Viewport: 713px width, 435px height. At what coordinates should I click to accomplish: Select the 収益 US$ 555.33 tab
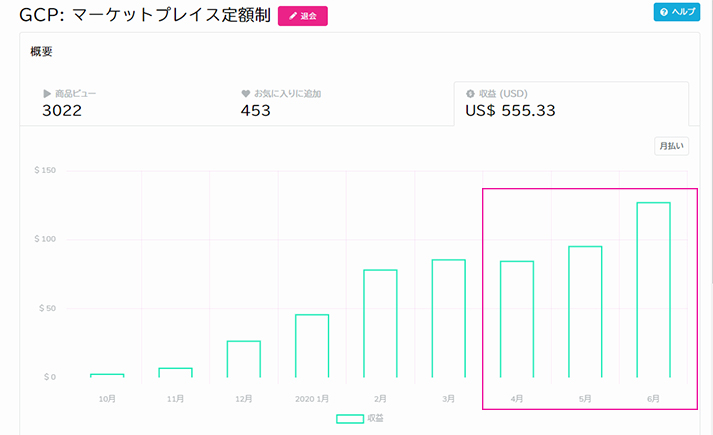coord(570,103)
